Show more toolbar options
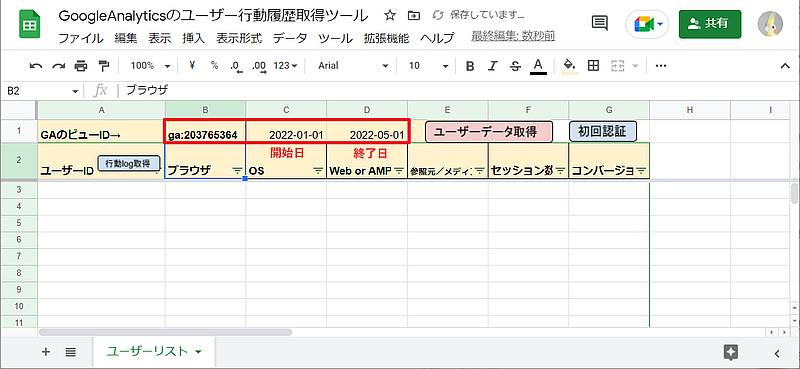 661,66
